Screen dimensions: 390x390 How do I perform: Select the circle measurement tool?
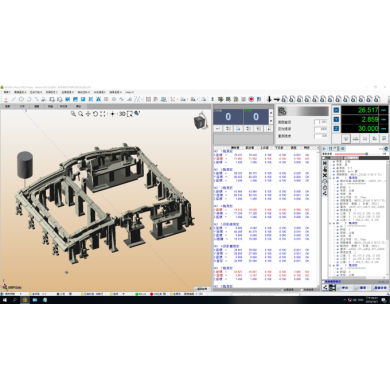pyautogui.click(x=21, y=99)
